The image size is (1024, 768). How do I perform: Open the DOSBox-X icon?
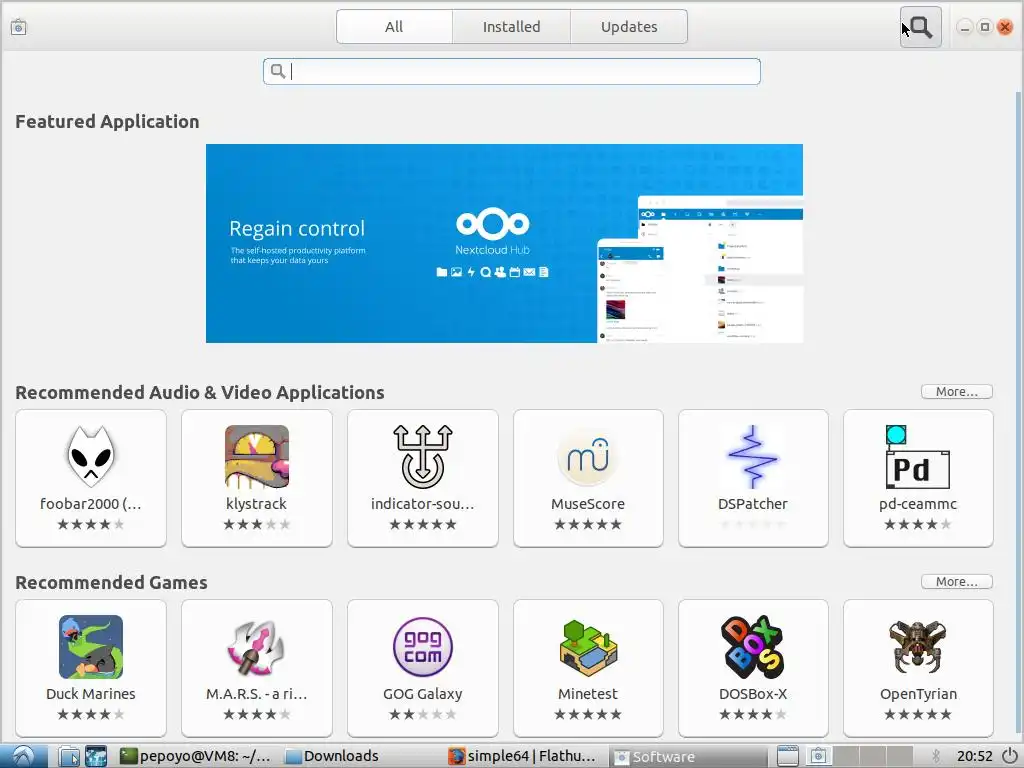(753, 647)
